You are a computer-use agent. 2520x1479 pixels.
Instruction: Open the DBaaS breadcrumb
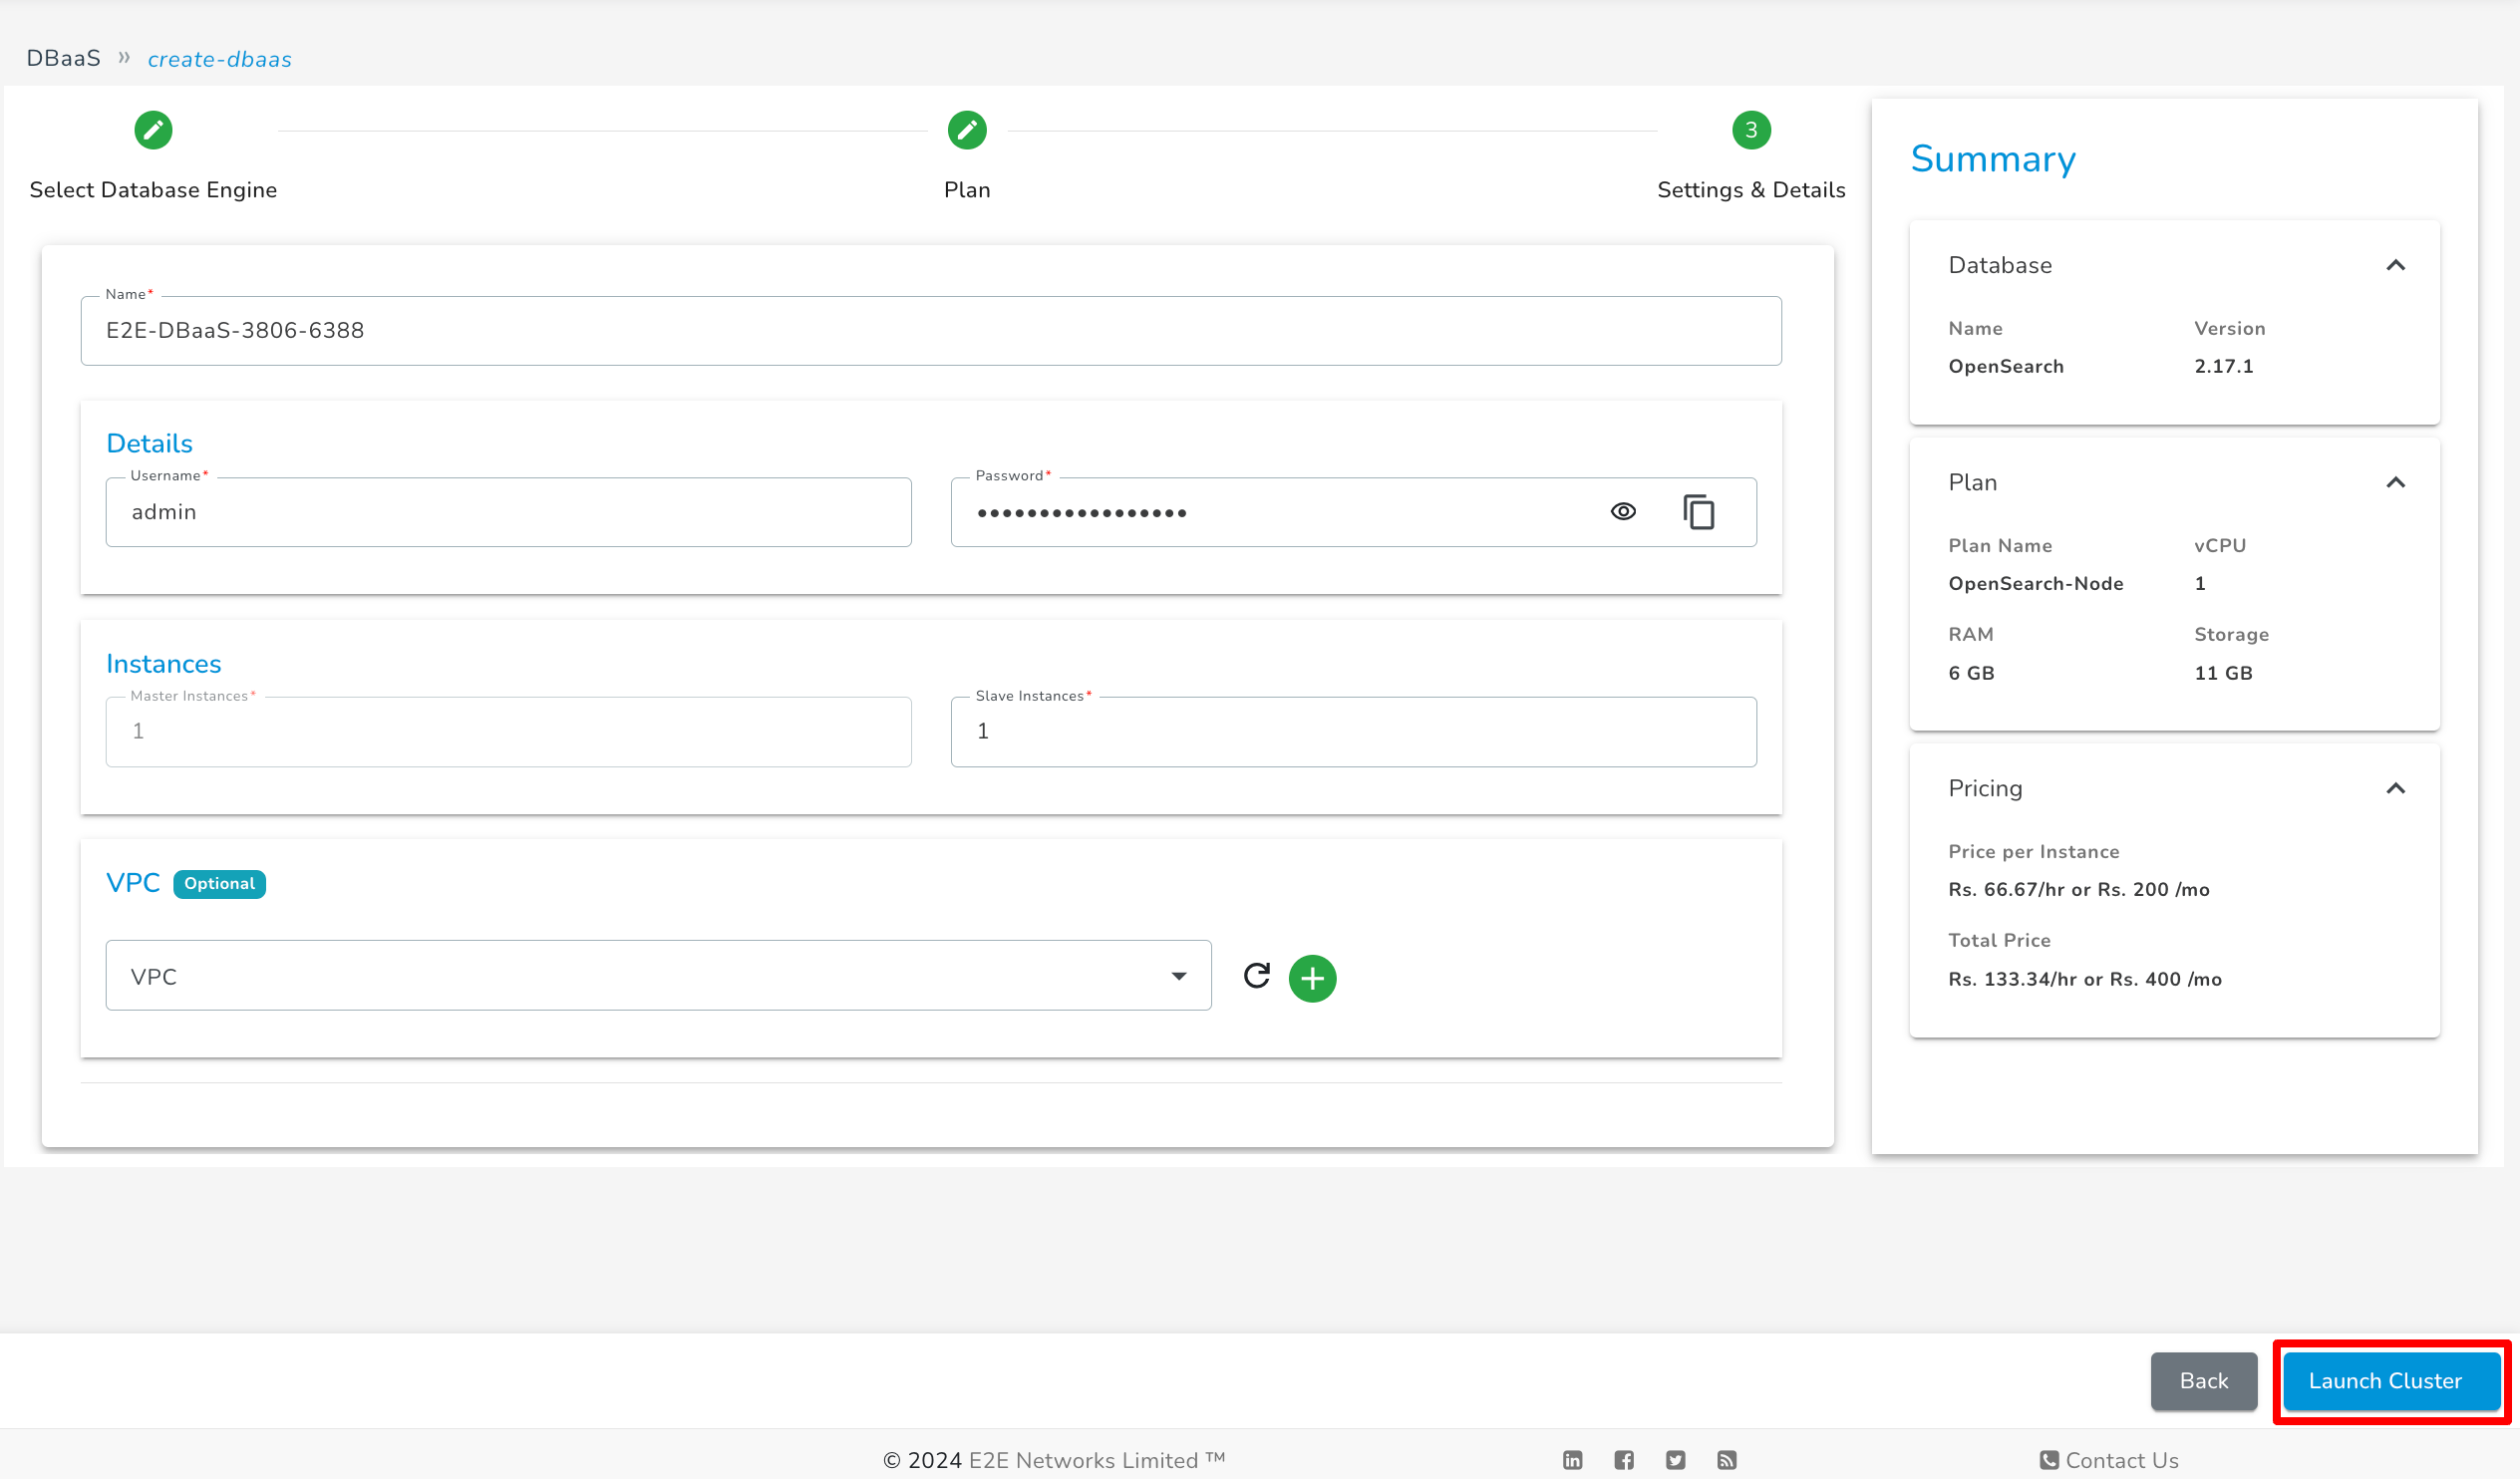(63, 58)
